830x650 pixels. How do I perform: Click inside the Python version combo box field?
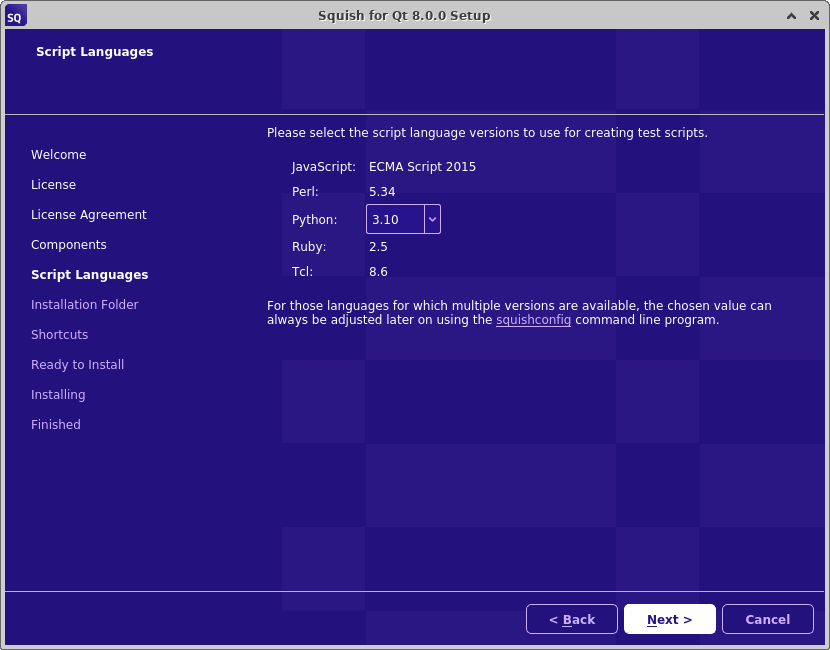pos(395,219)
